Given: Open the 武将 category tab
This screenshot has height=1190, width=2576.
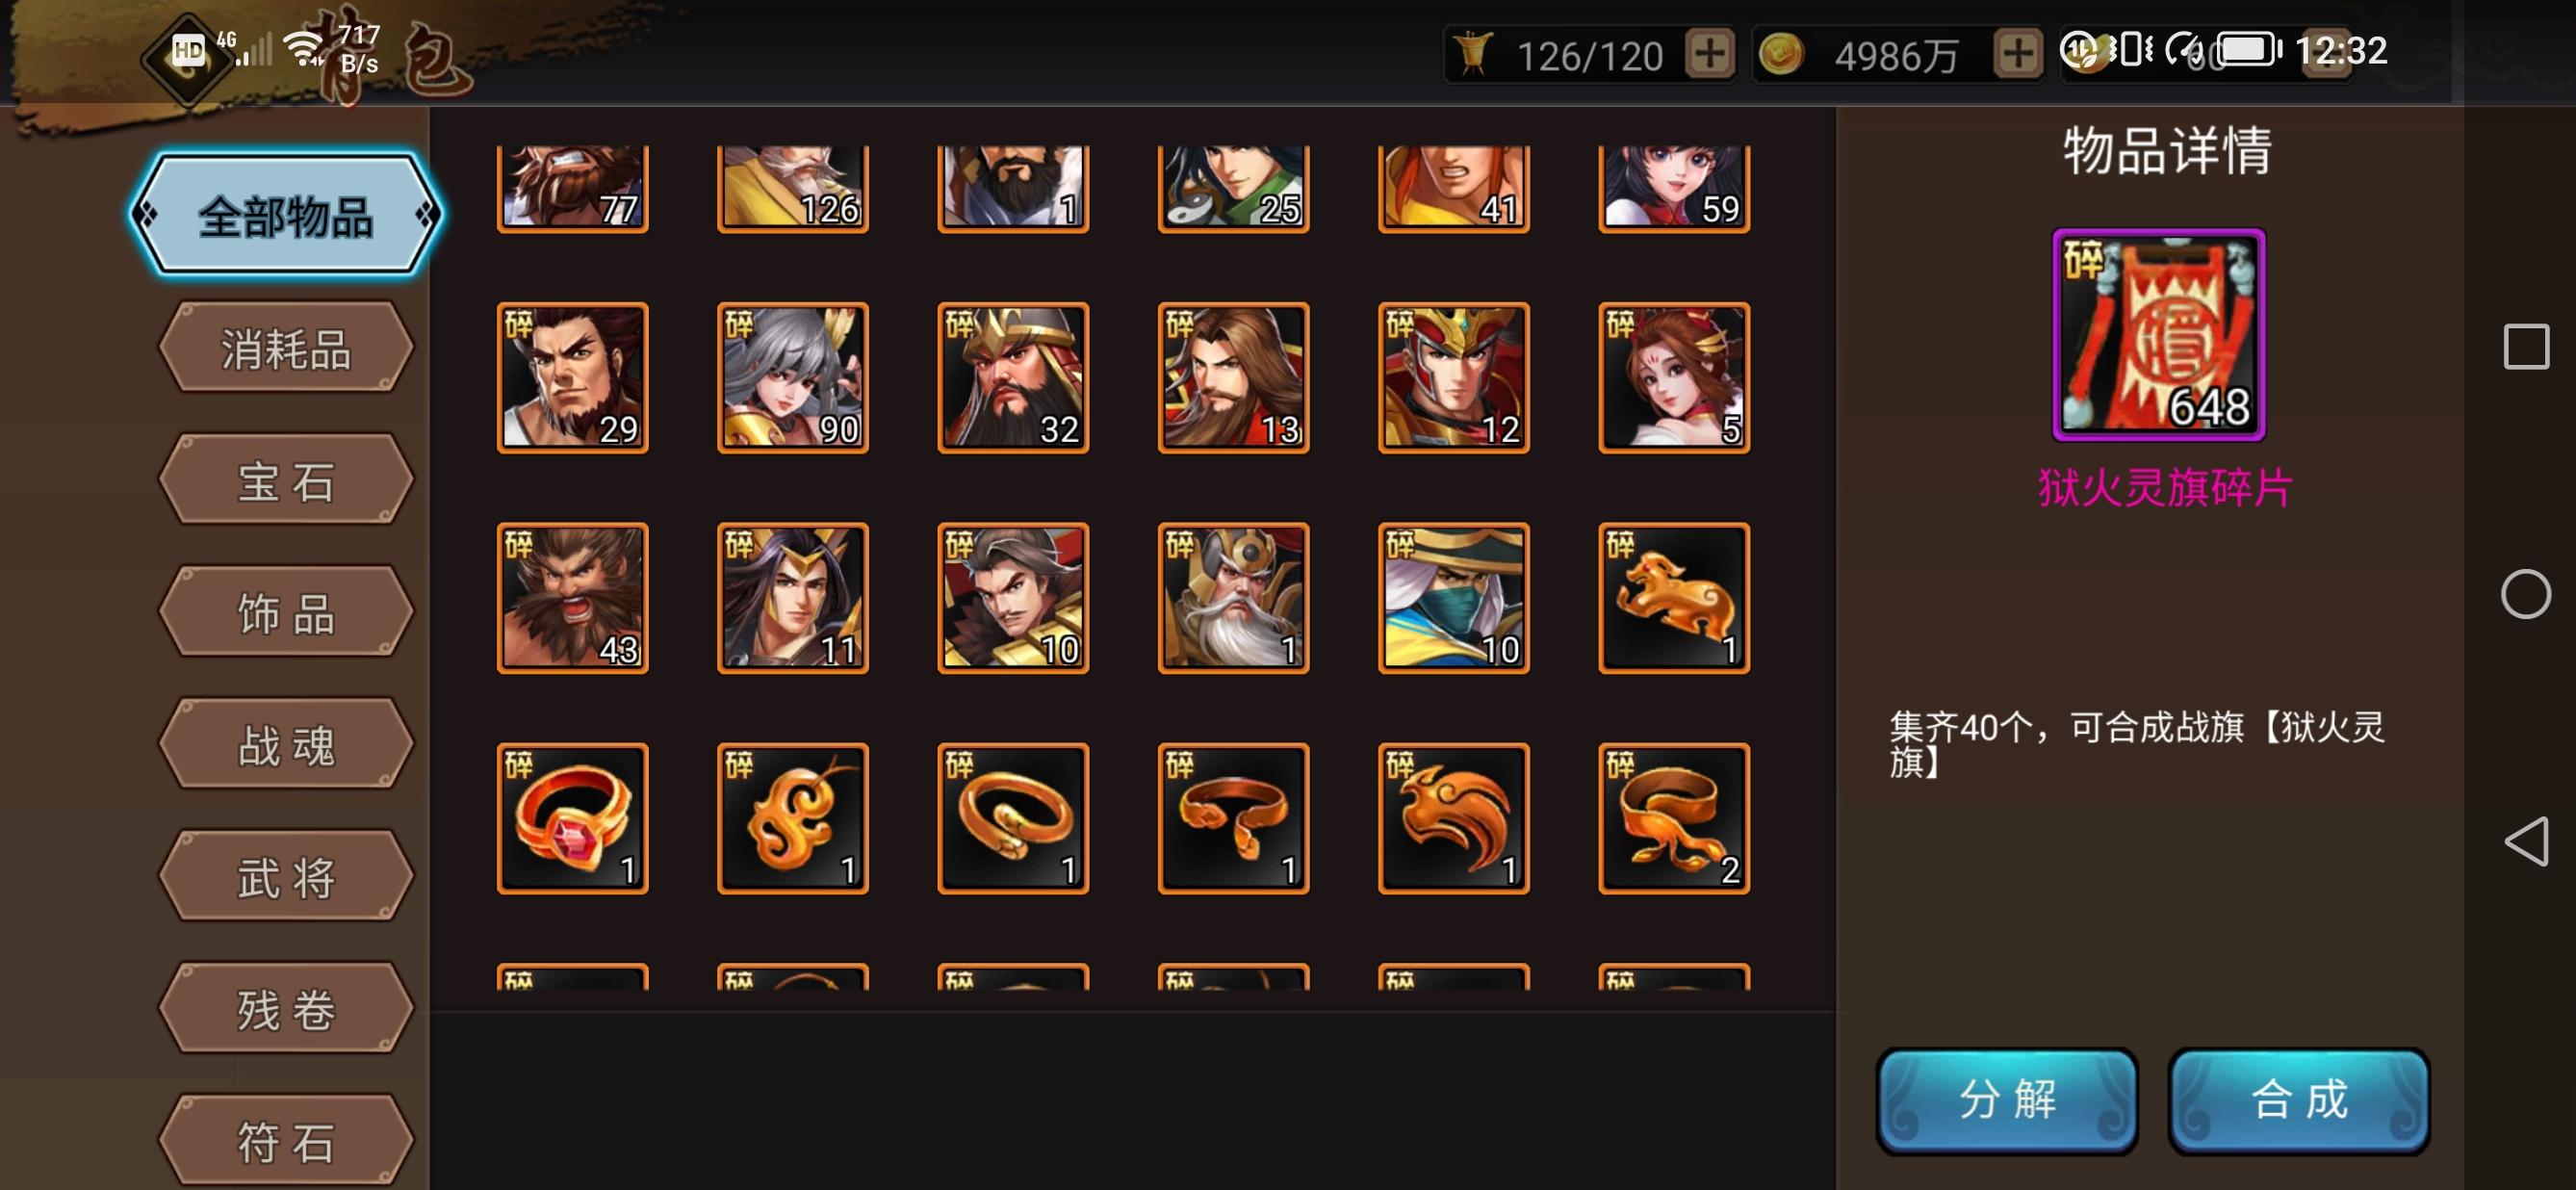Looking at the screenshot, I should click(x=286, y=876).
